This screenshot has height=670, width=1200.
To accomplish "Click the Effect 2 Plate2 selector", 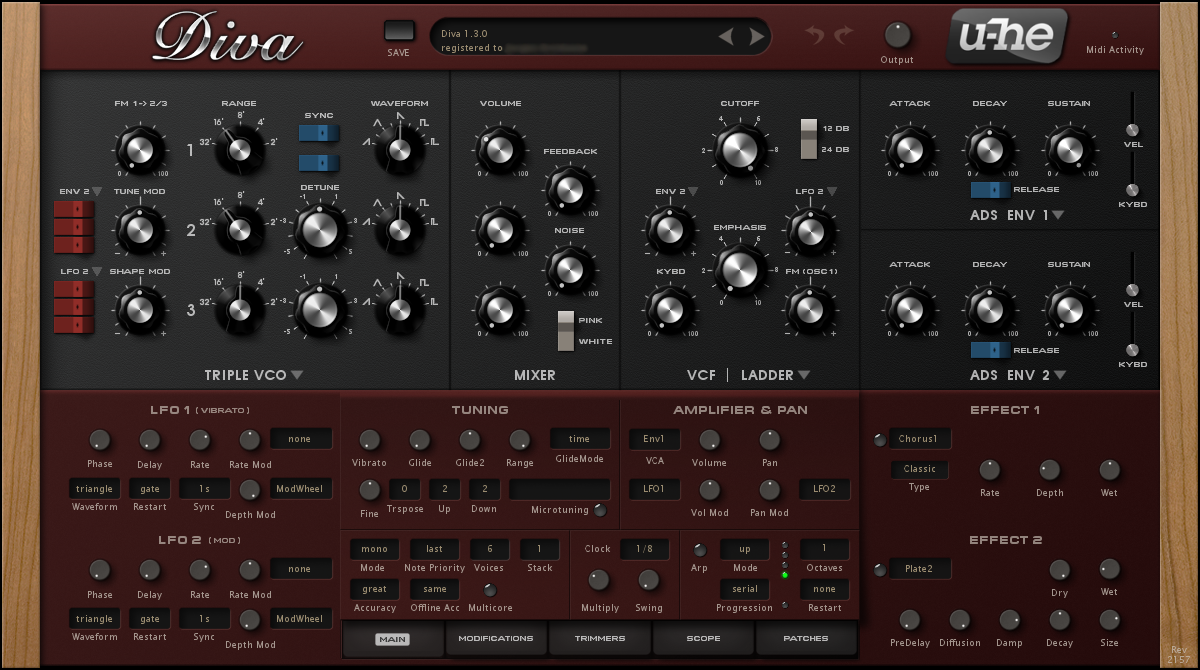I will pyautogui.click(x=920, y=569).
